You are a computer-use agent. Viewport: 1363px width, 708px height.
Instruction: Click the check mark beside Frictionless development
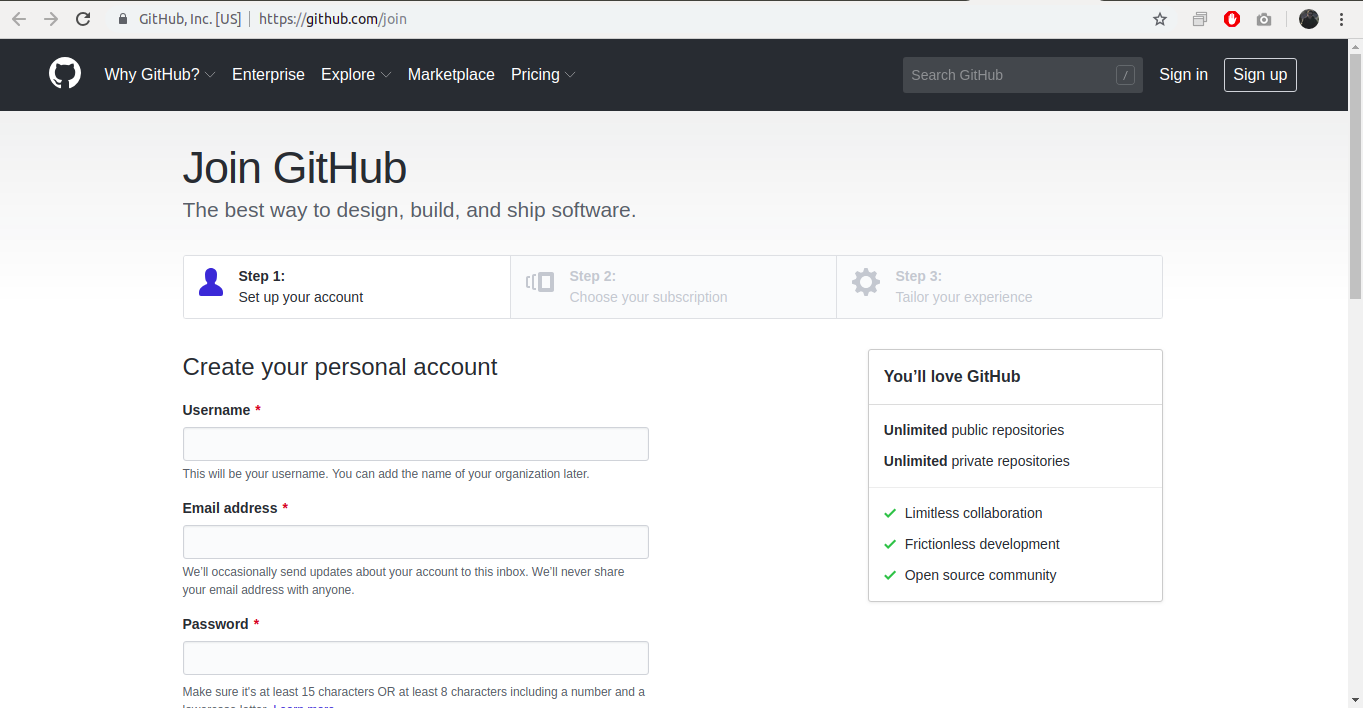coord(890,544)
